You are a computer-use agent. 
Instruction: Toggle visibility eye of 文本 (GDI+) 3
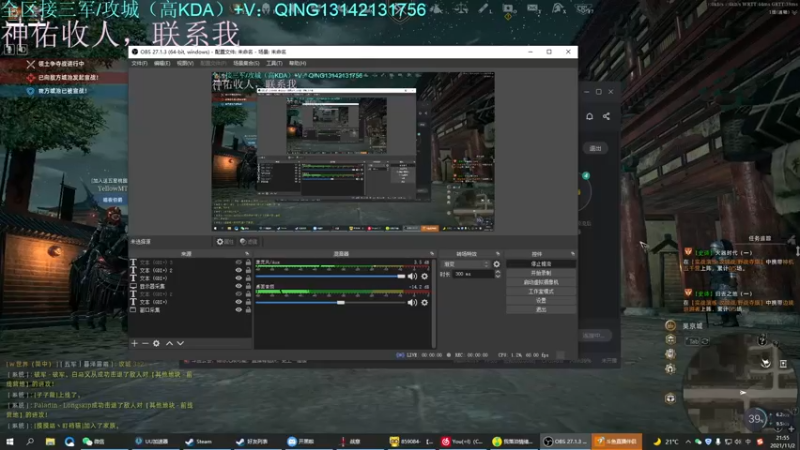[x=238, y=262]
